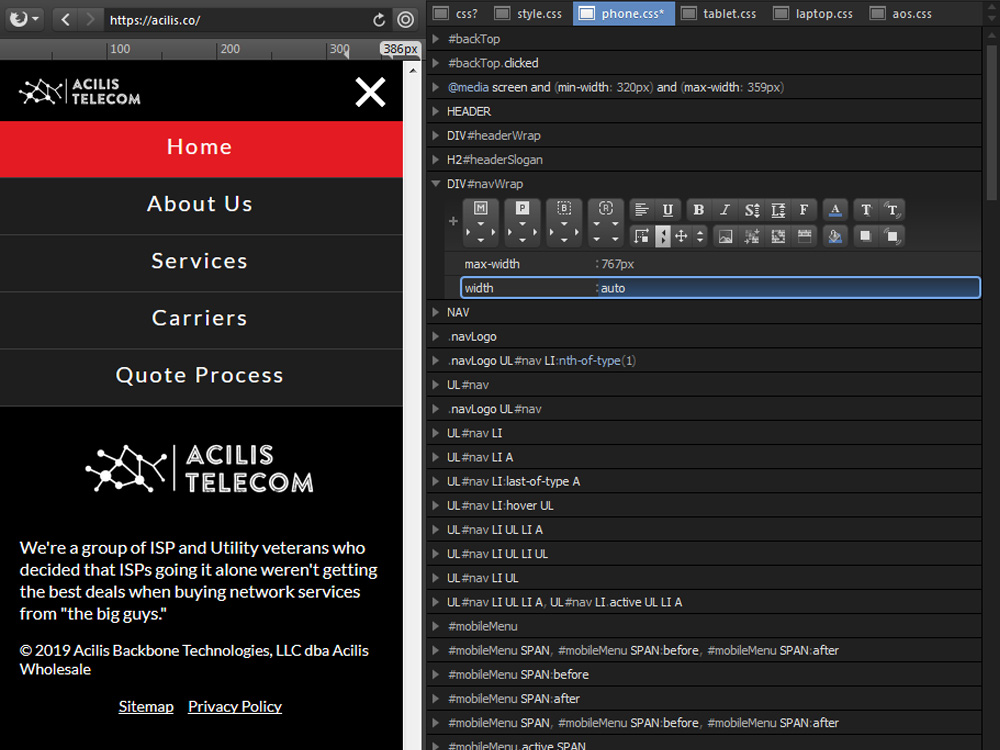
Task: Click the font family F icon
Action: (803, 210)
